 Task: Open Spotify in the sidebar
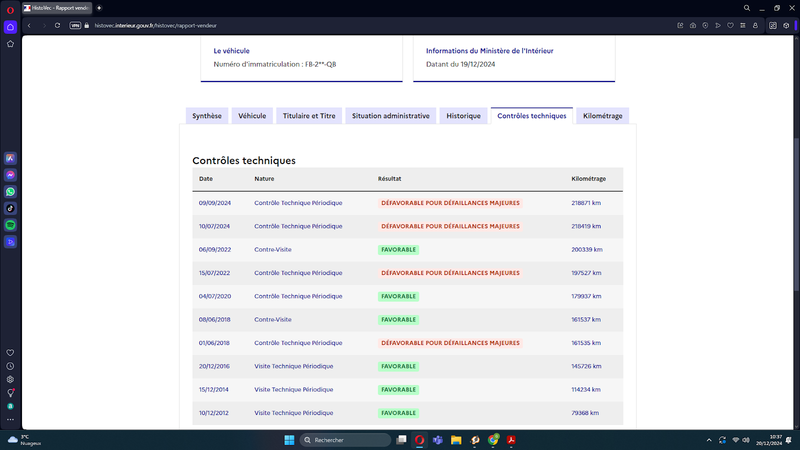tap(10, 225)
